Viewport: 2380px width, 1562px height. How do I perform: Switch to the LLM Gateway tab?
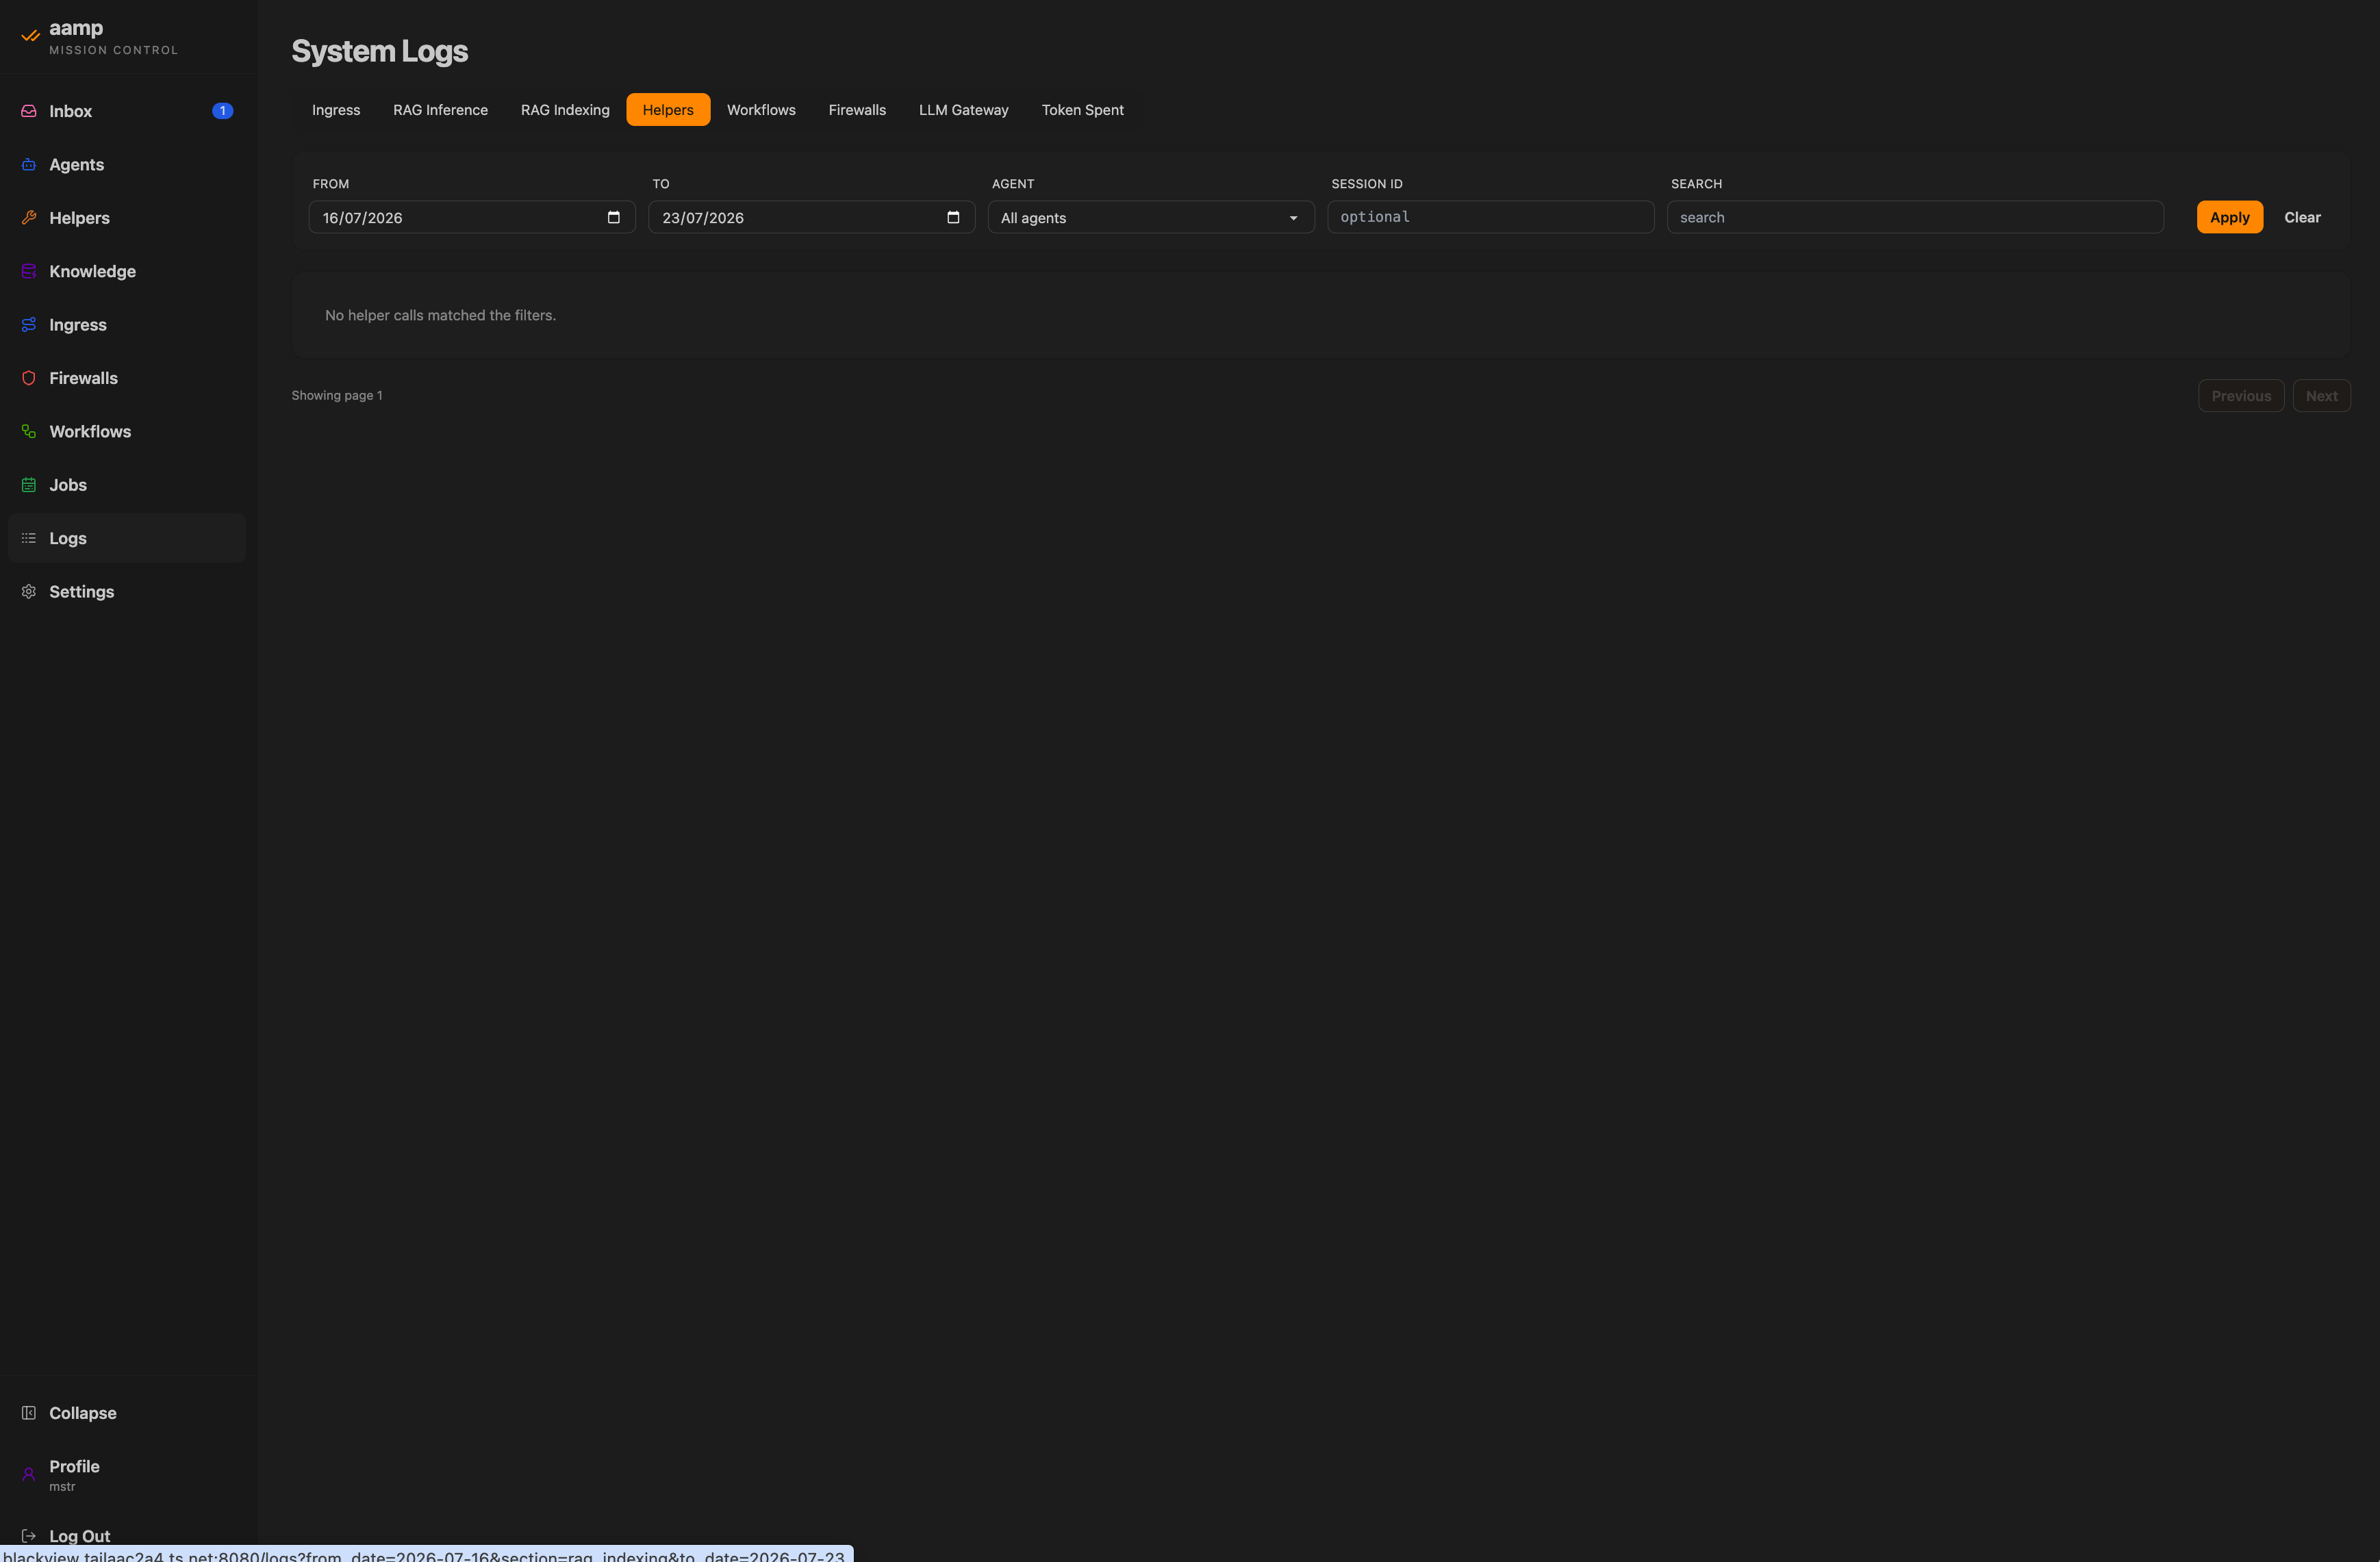tap(964, 110)
